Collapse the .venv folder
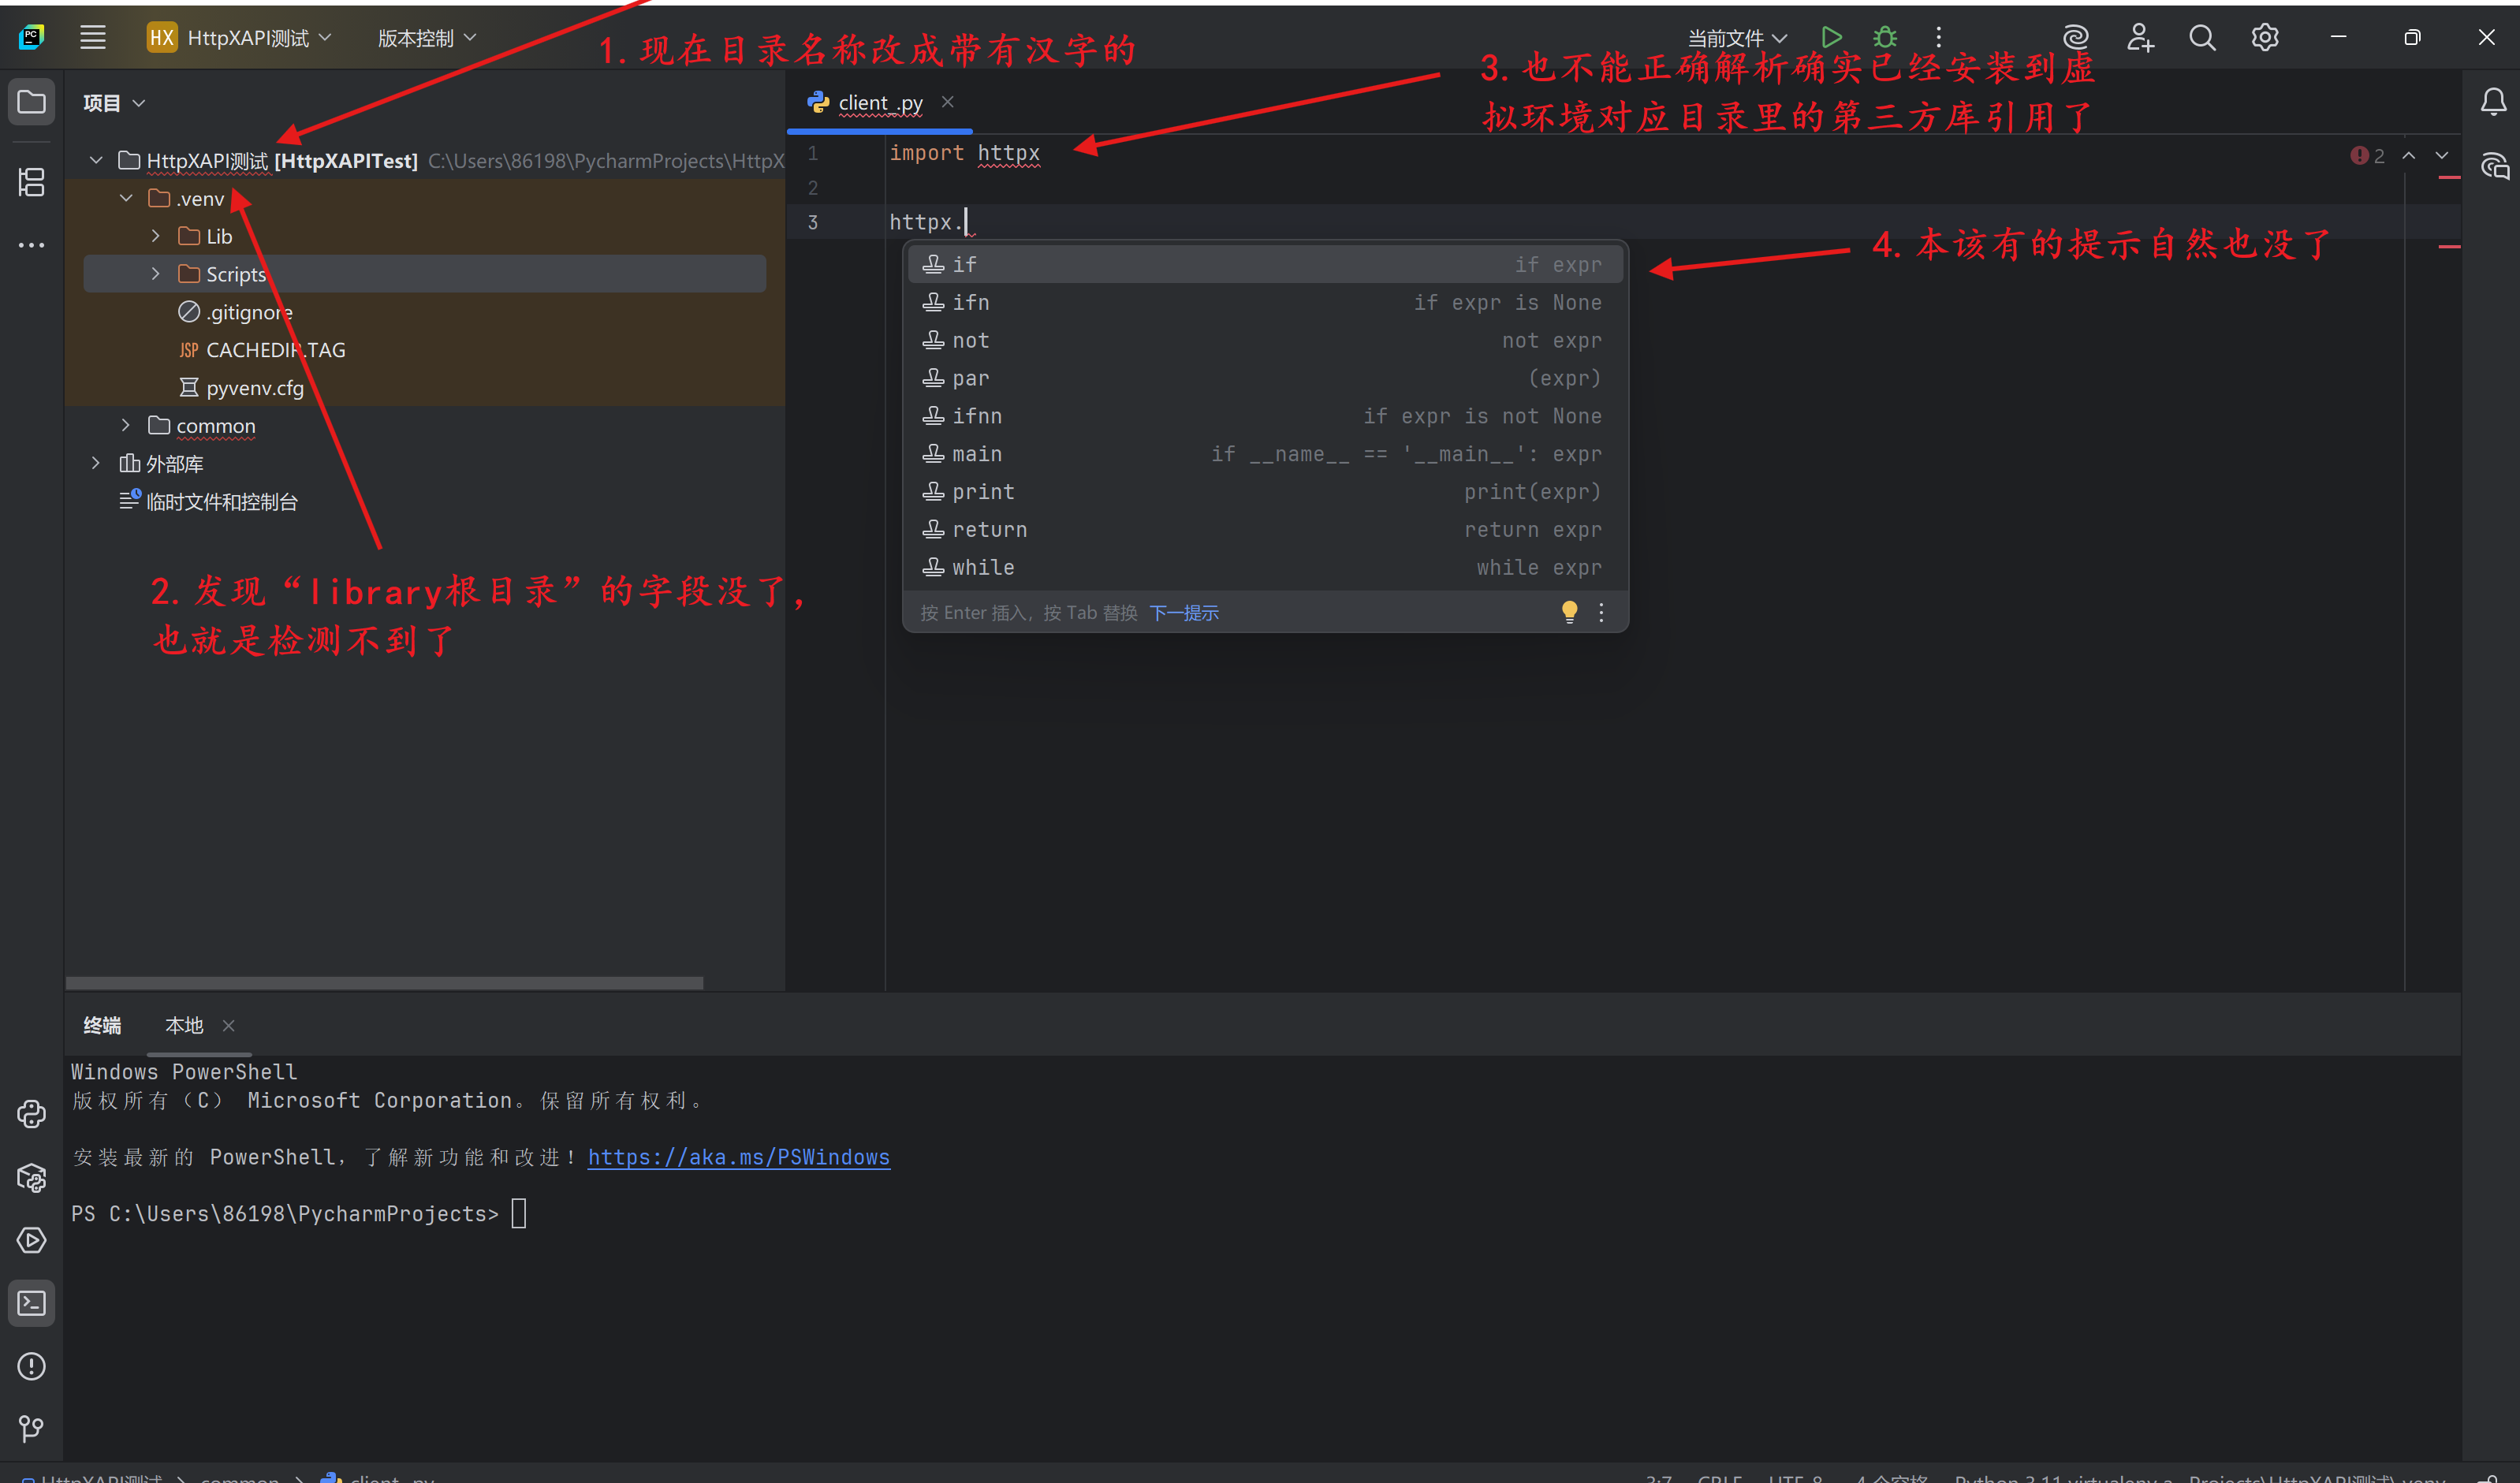 (x=126, y=198)
